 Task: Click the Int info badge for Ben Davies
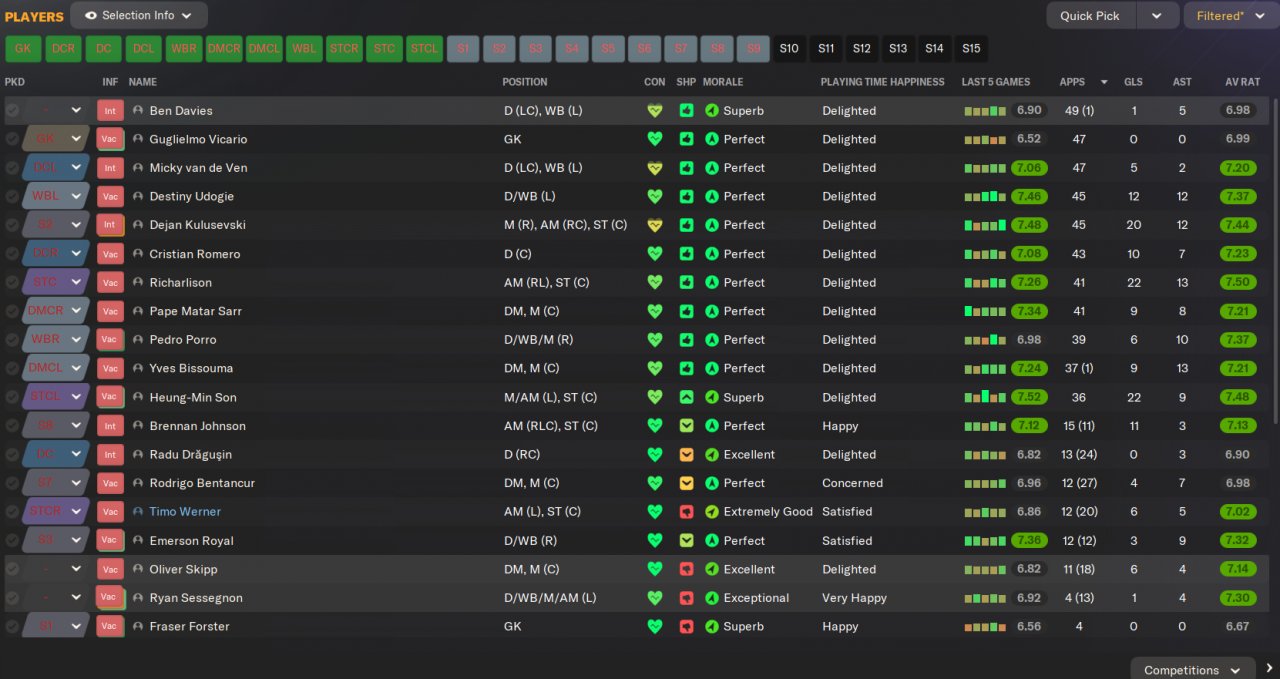coord(110,111)
